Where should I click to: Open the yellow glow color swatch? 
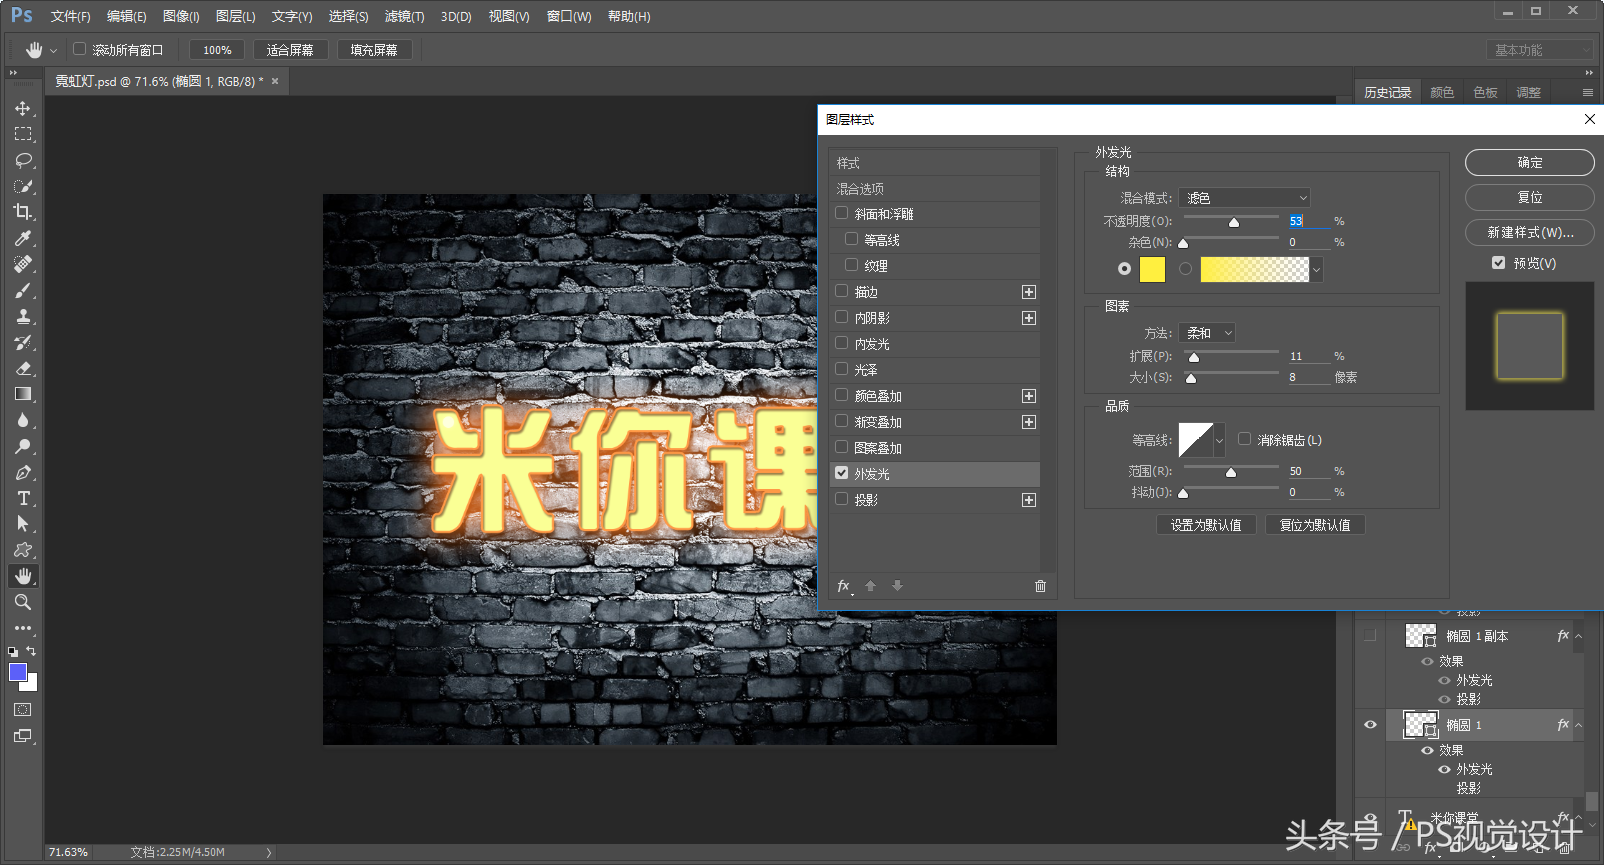point(1152,269)
